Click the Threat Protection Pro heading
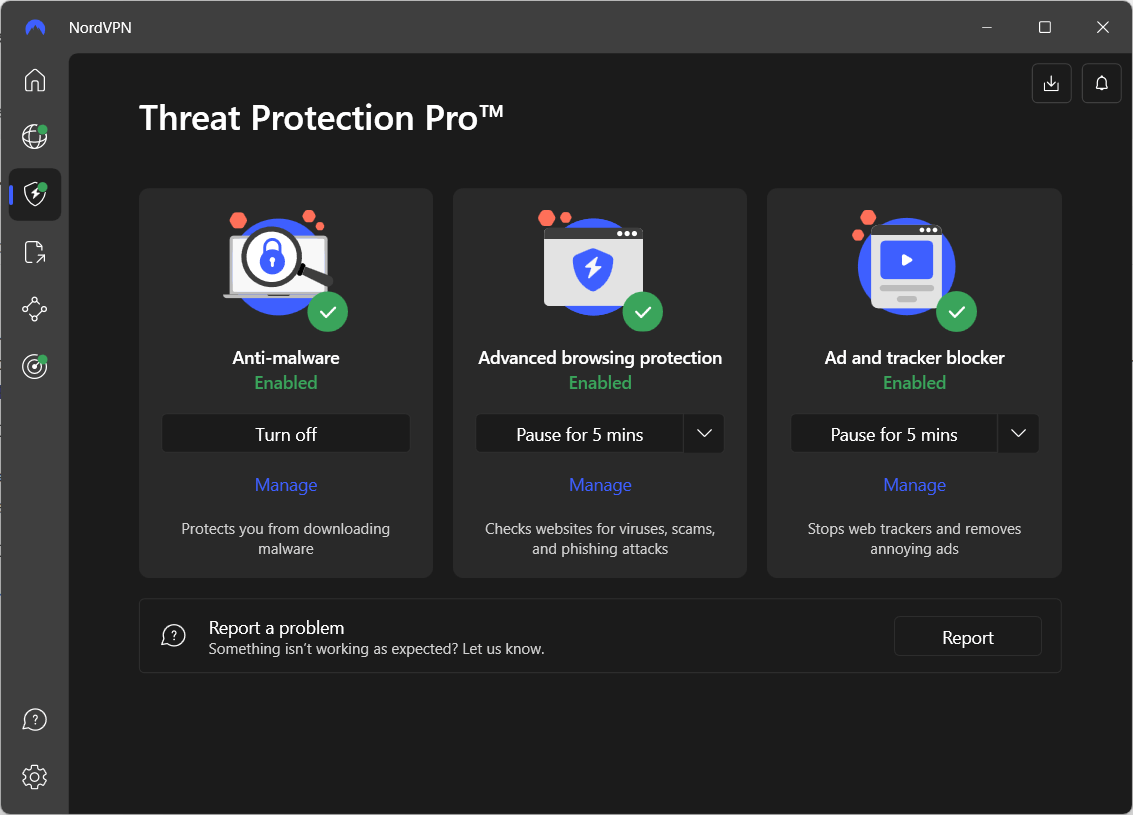 [x=321, y=118]
